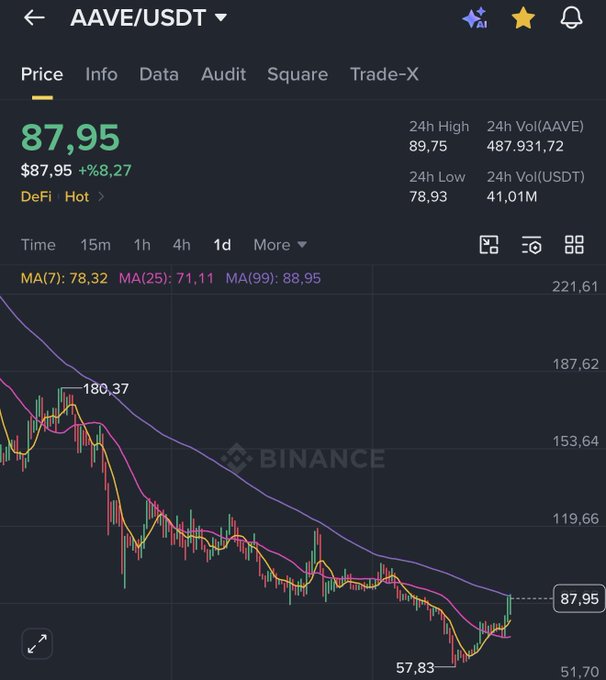Click the 24h Vol(USDT) value 41,01M
Screen dimensions: 606x680
(512, 196)
